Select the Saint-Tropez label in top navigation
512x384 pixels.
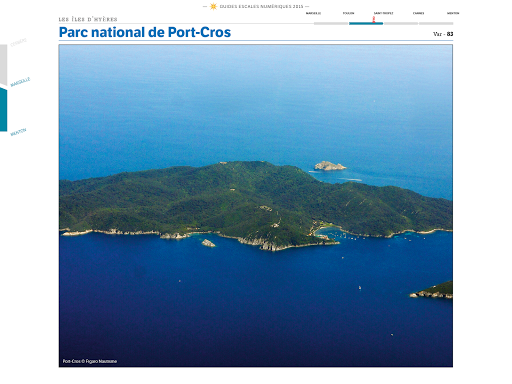(383, 13)
